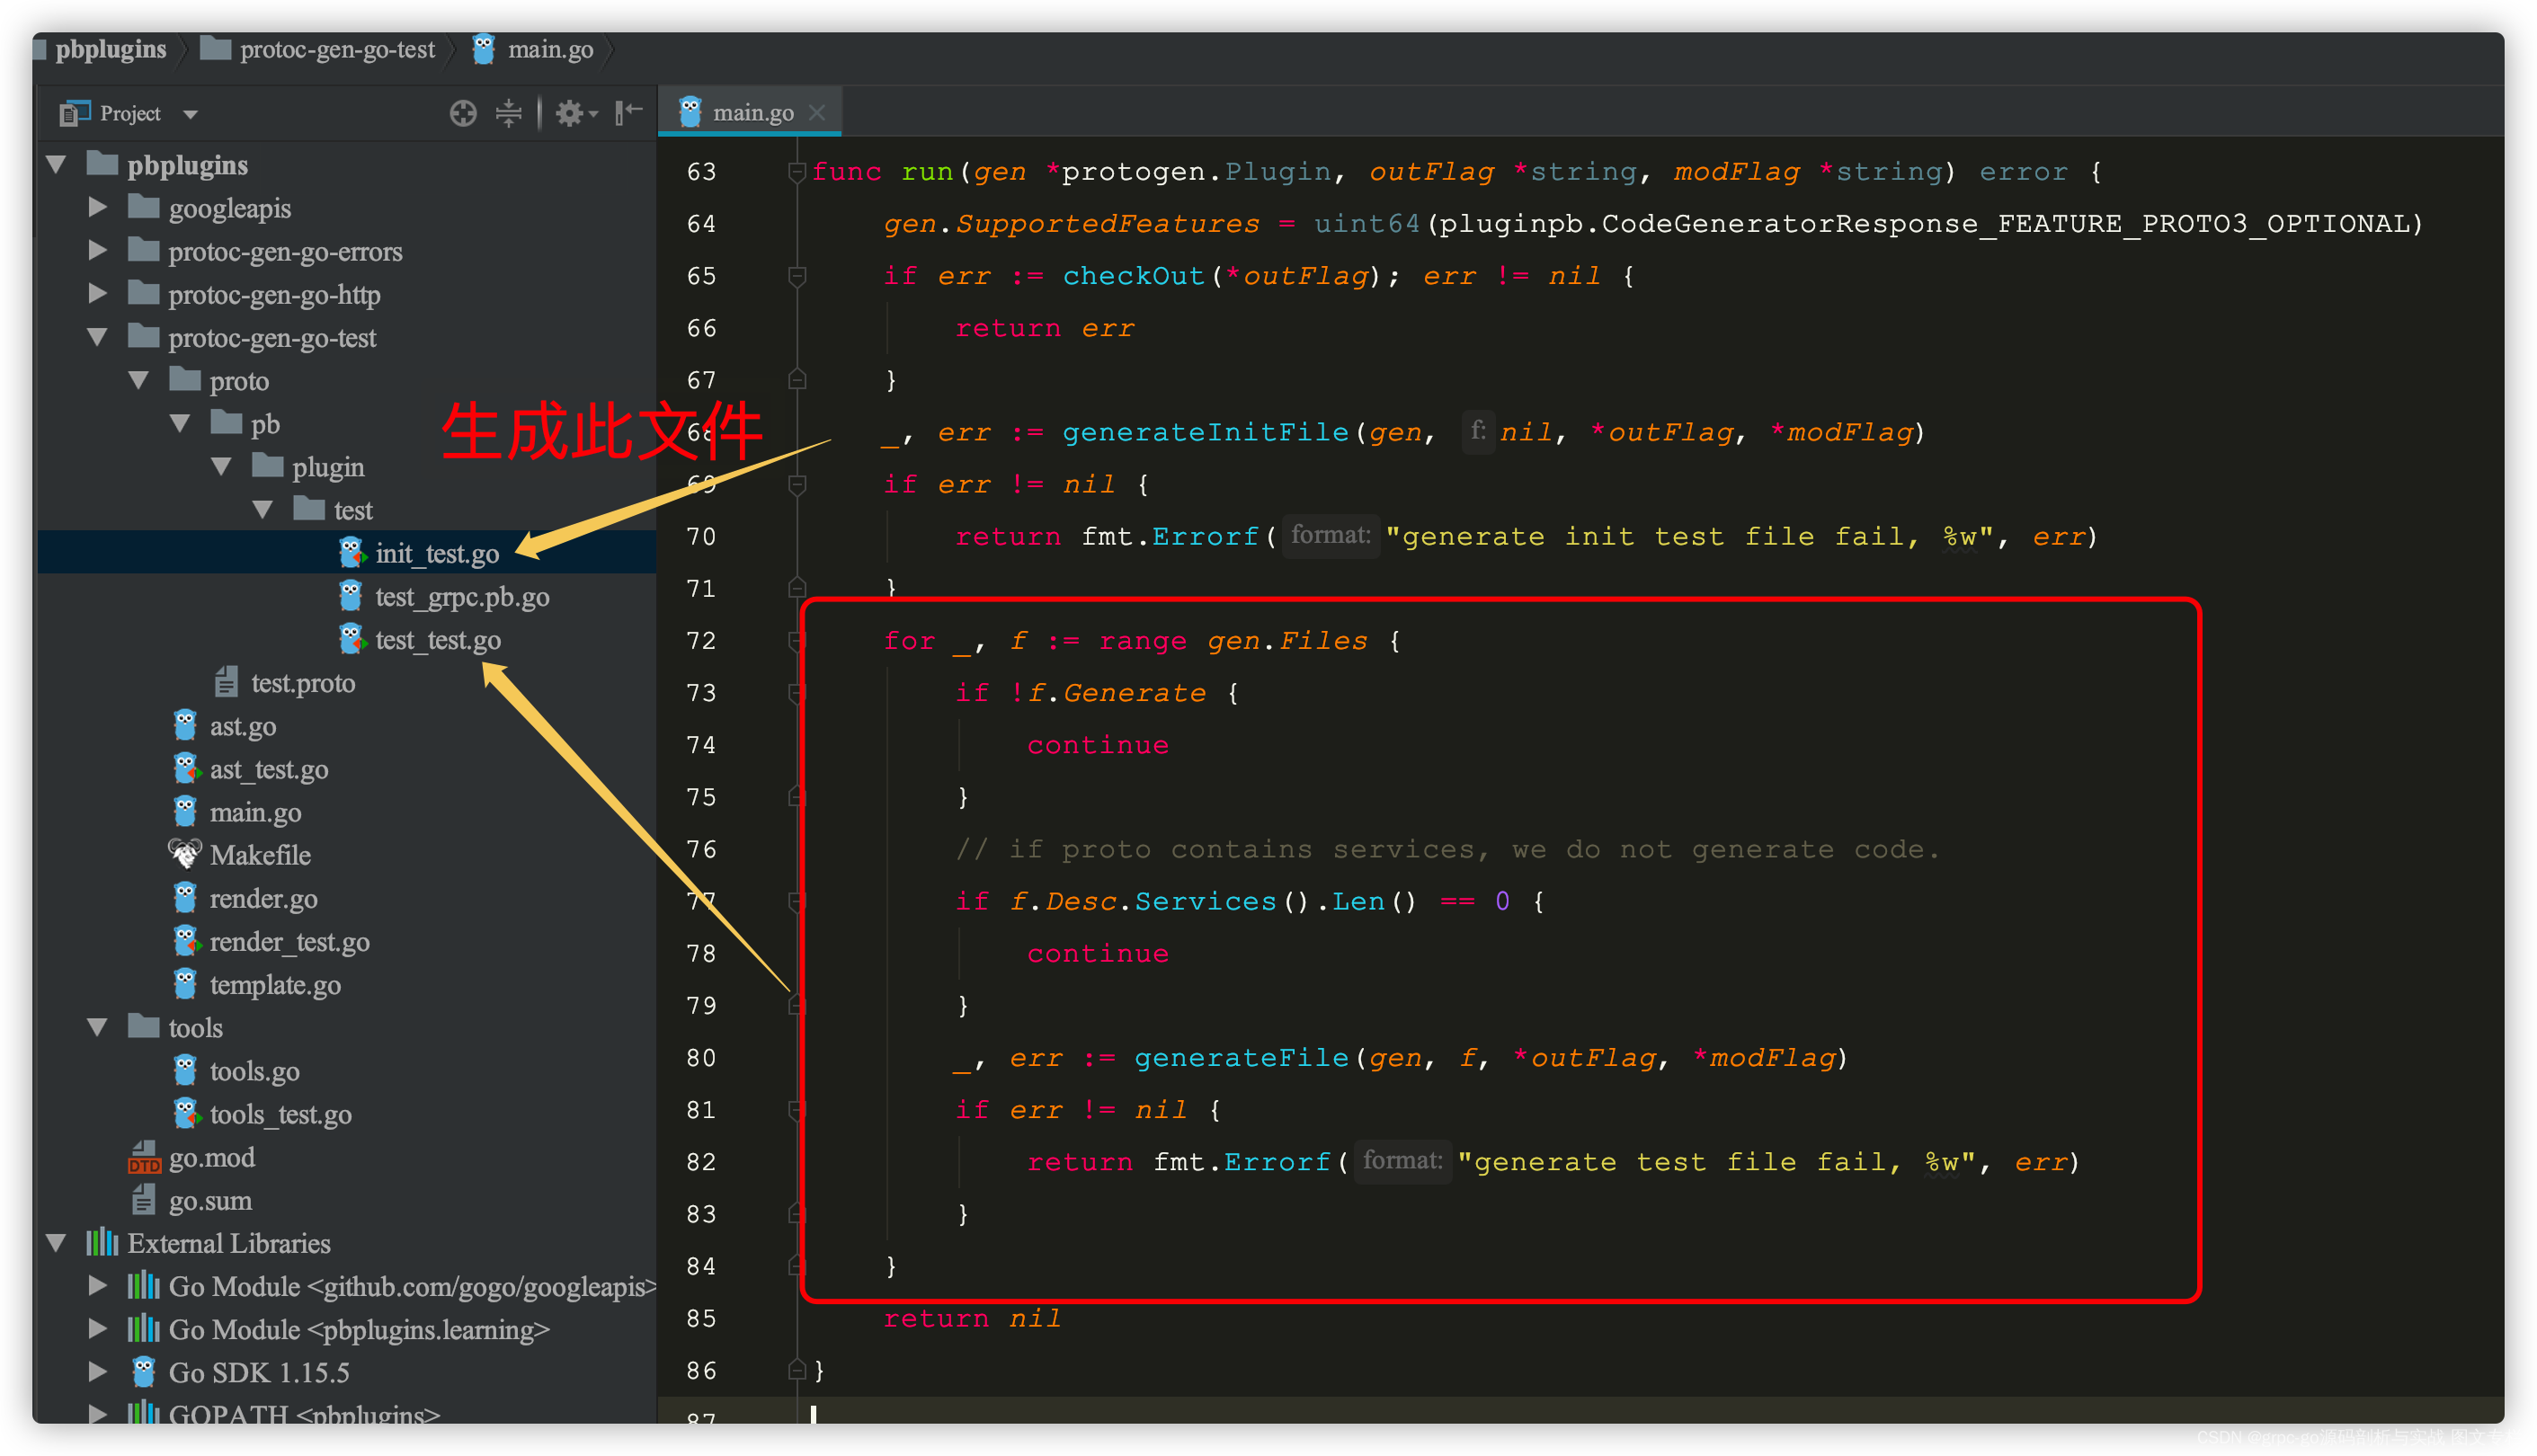Click the locate current file target icon
2537x1456 pixels.
[x=462, y=113]
